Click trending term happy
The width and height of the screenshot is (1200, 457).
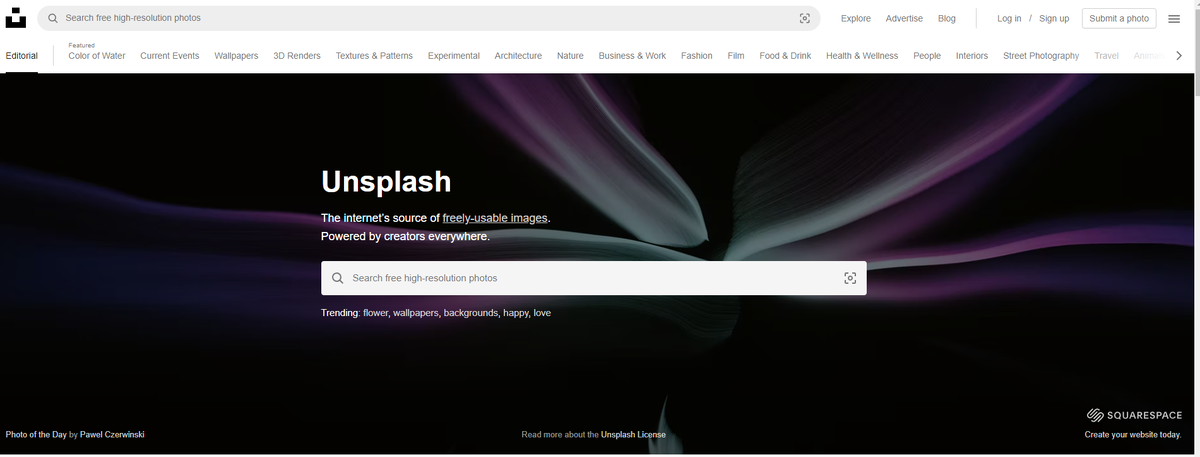(x=515, y=313)
